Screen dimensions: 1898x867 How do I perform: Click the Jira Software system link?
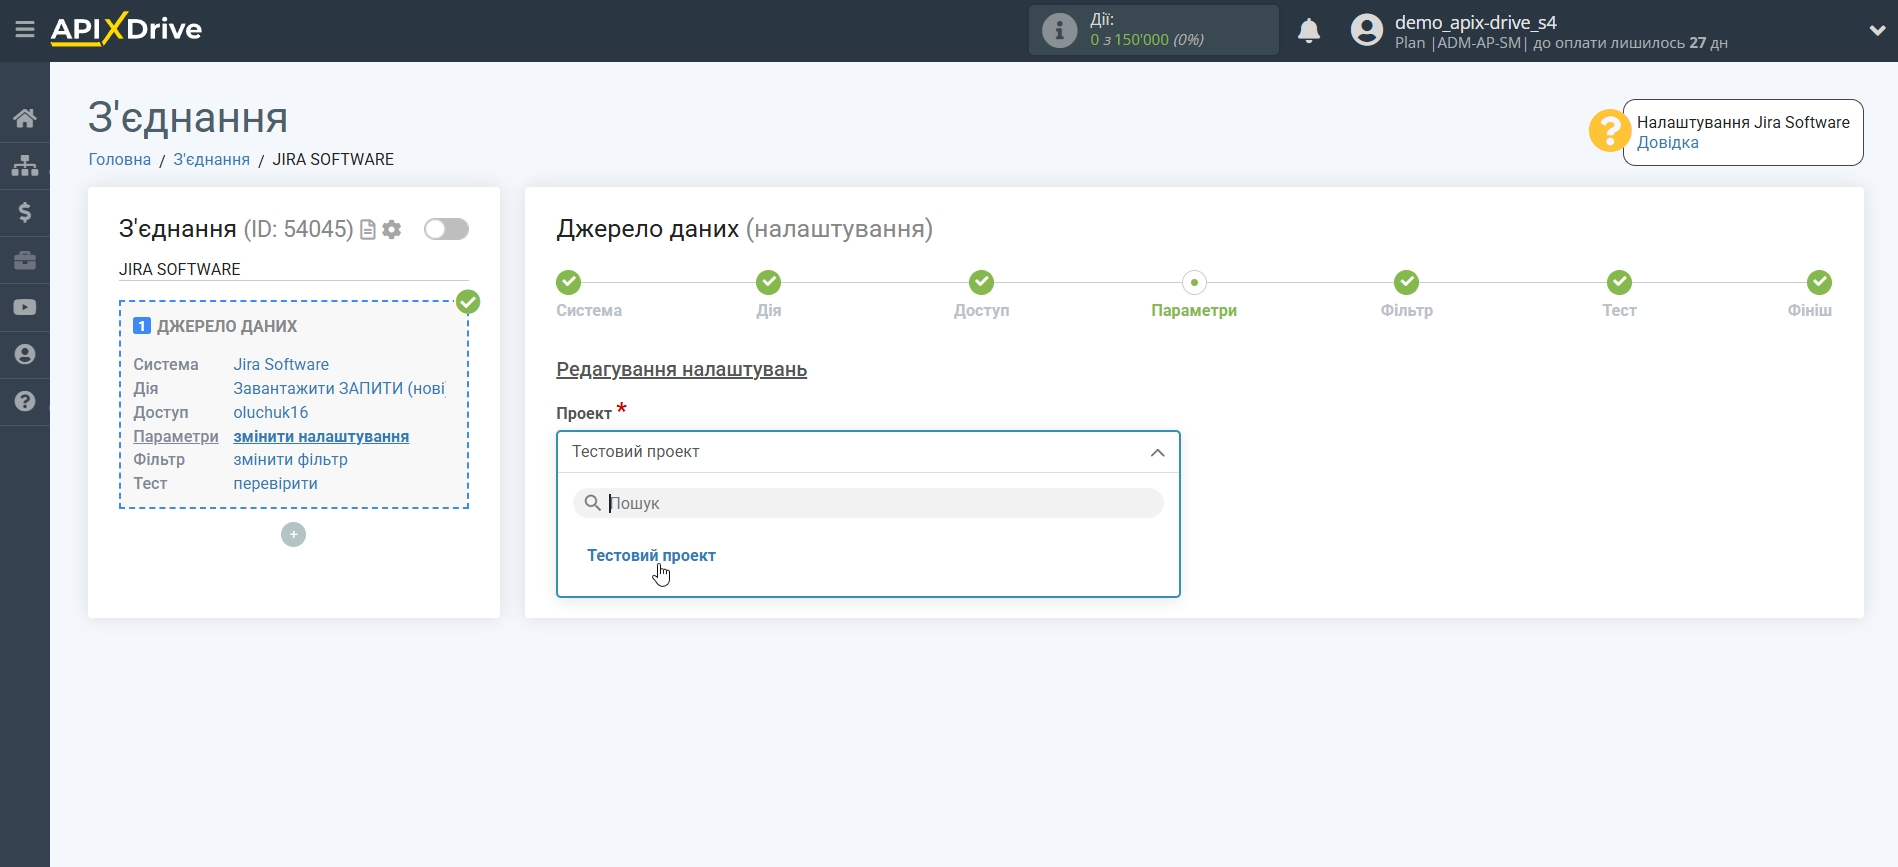(281, 364)
